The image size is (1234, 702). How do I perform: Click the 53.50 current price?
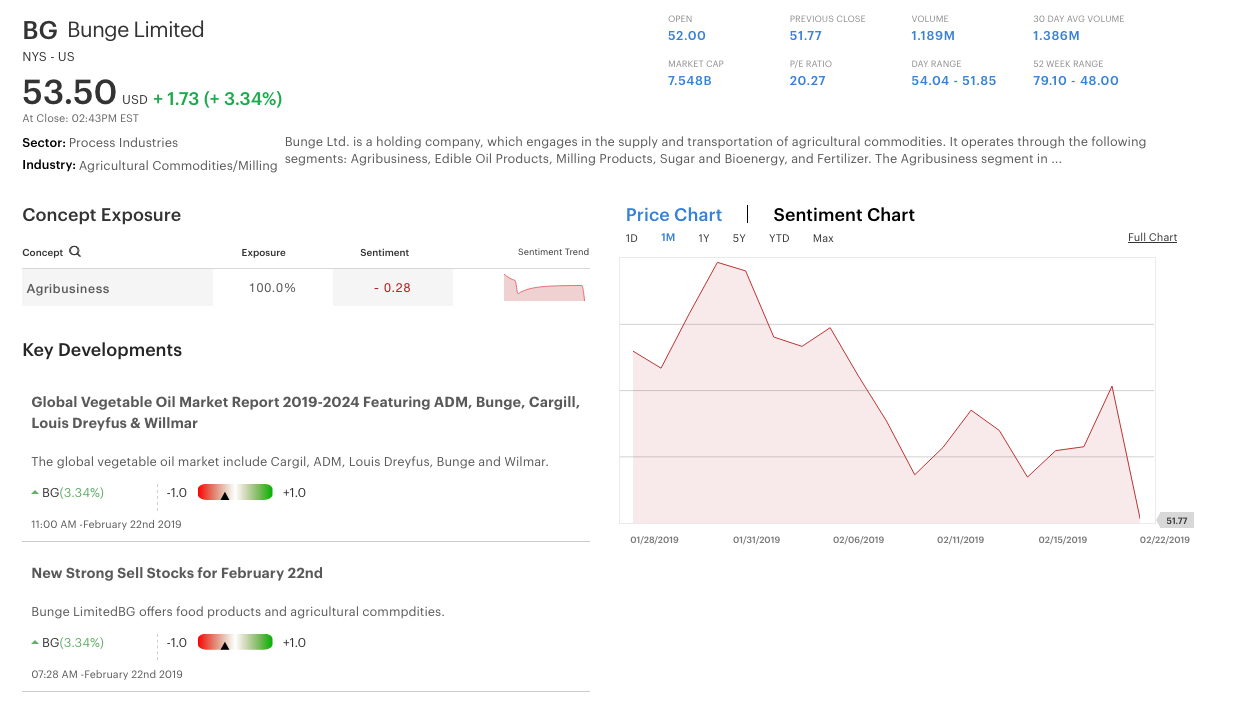[x=70, y=92]
